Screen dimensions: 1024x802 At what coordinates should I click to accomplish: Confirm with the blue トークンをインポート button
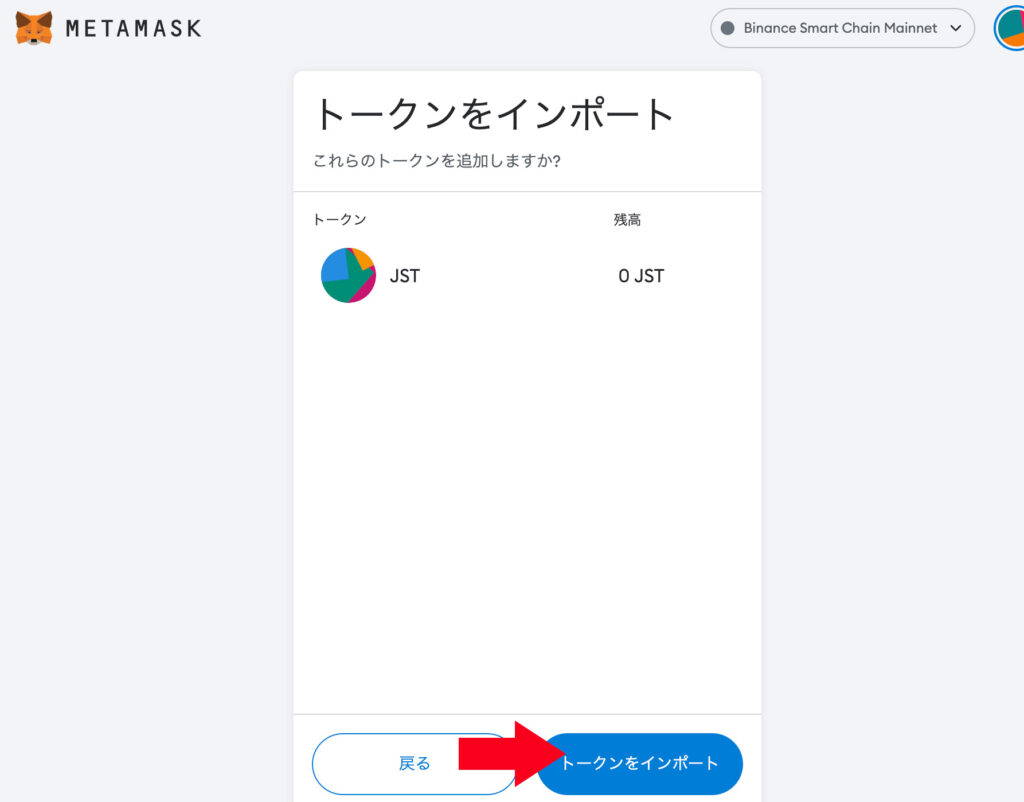coord(640,763)
